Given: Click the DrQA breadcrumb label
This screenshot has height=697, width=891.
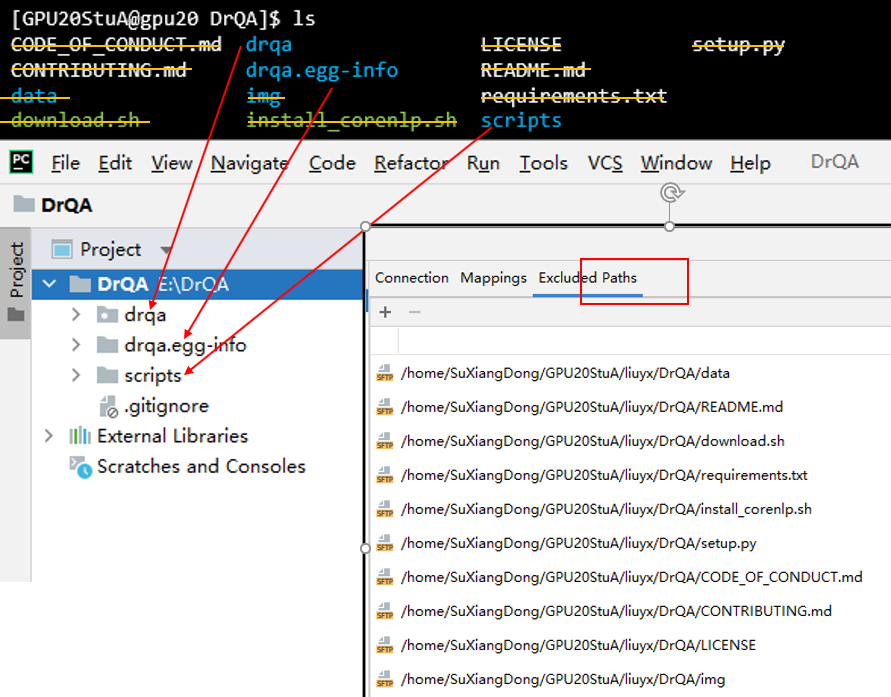Looking at the screenshot, I should (x=66, y=205).
